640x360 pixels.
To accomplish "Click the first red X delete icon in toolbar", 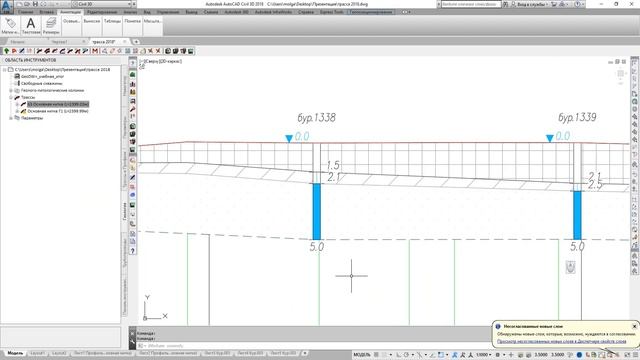I will click(x=150, y=51).
